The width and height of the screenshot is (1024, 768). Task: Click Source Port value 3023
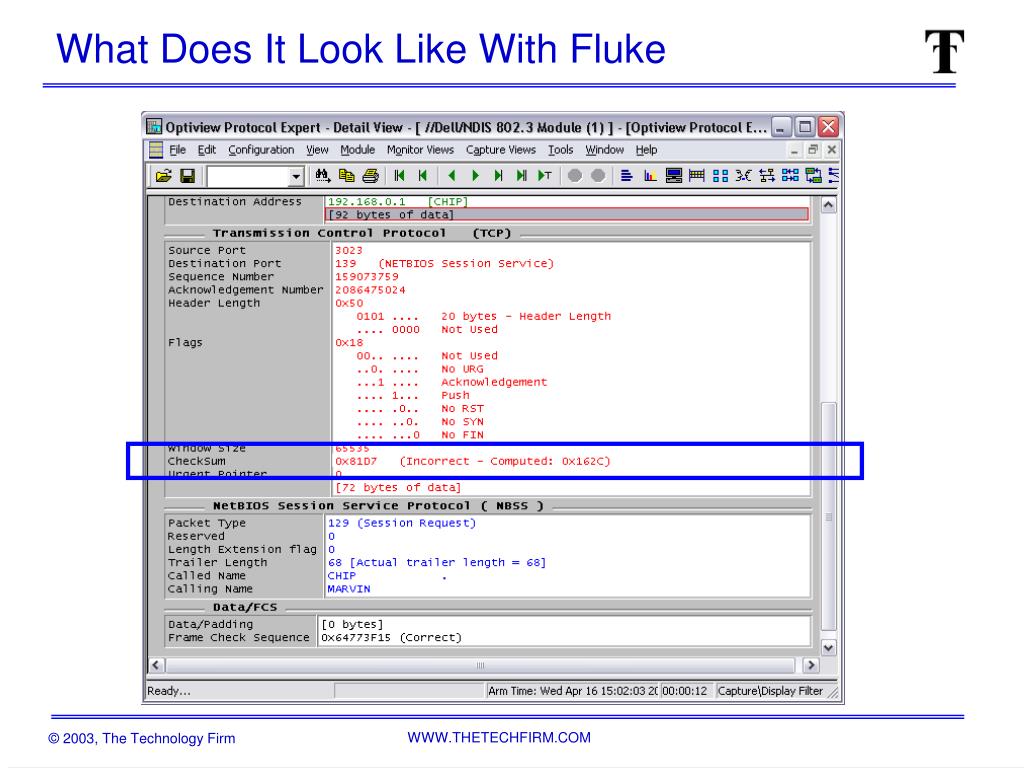pyautogui.click(x=349, y=250)
